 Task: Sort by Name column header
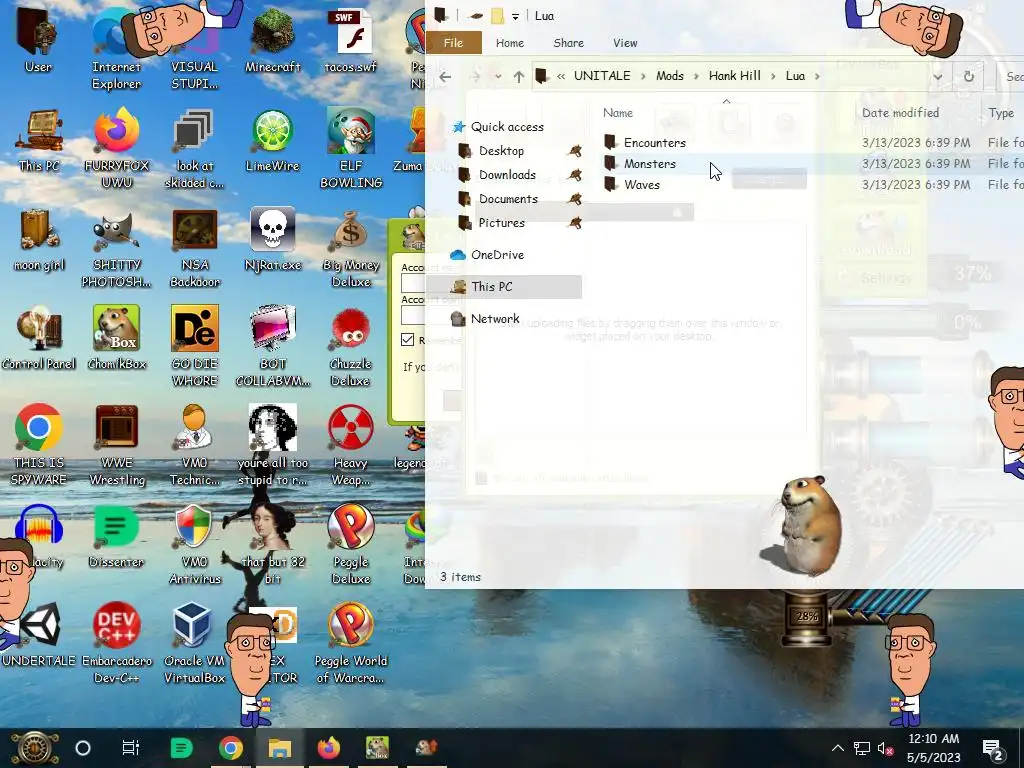tap(618, 112)
